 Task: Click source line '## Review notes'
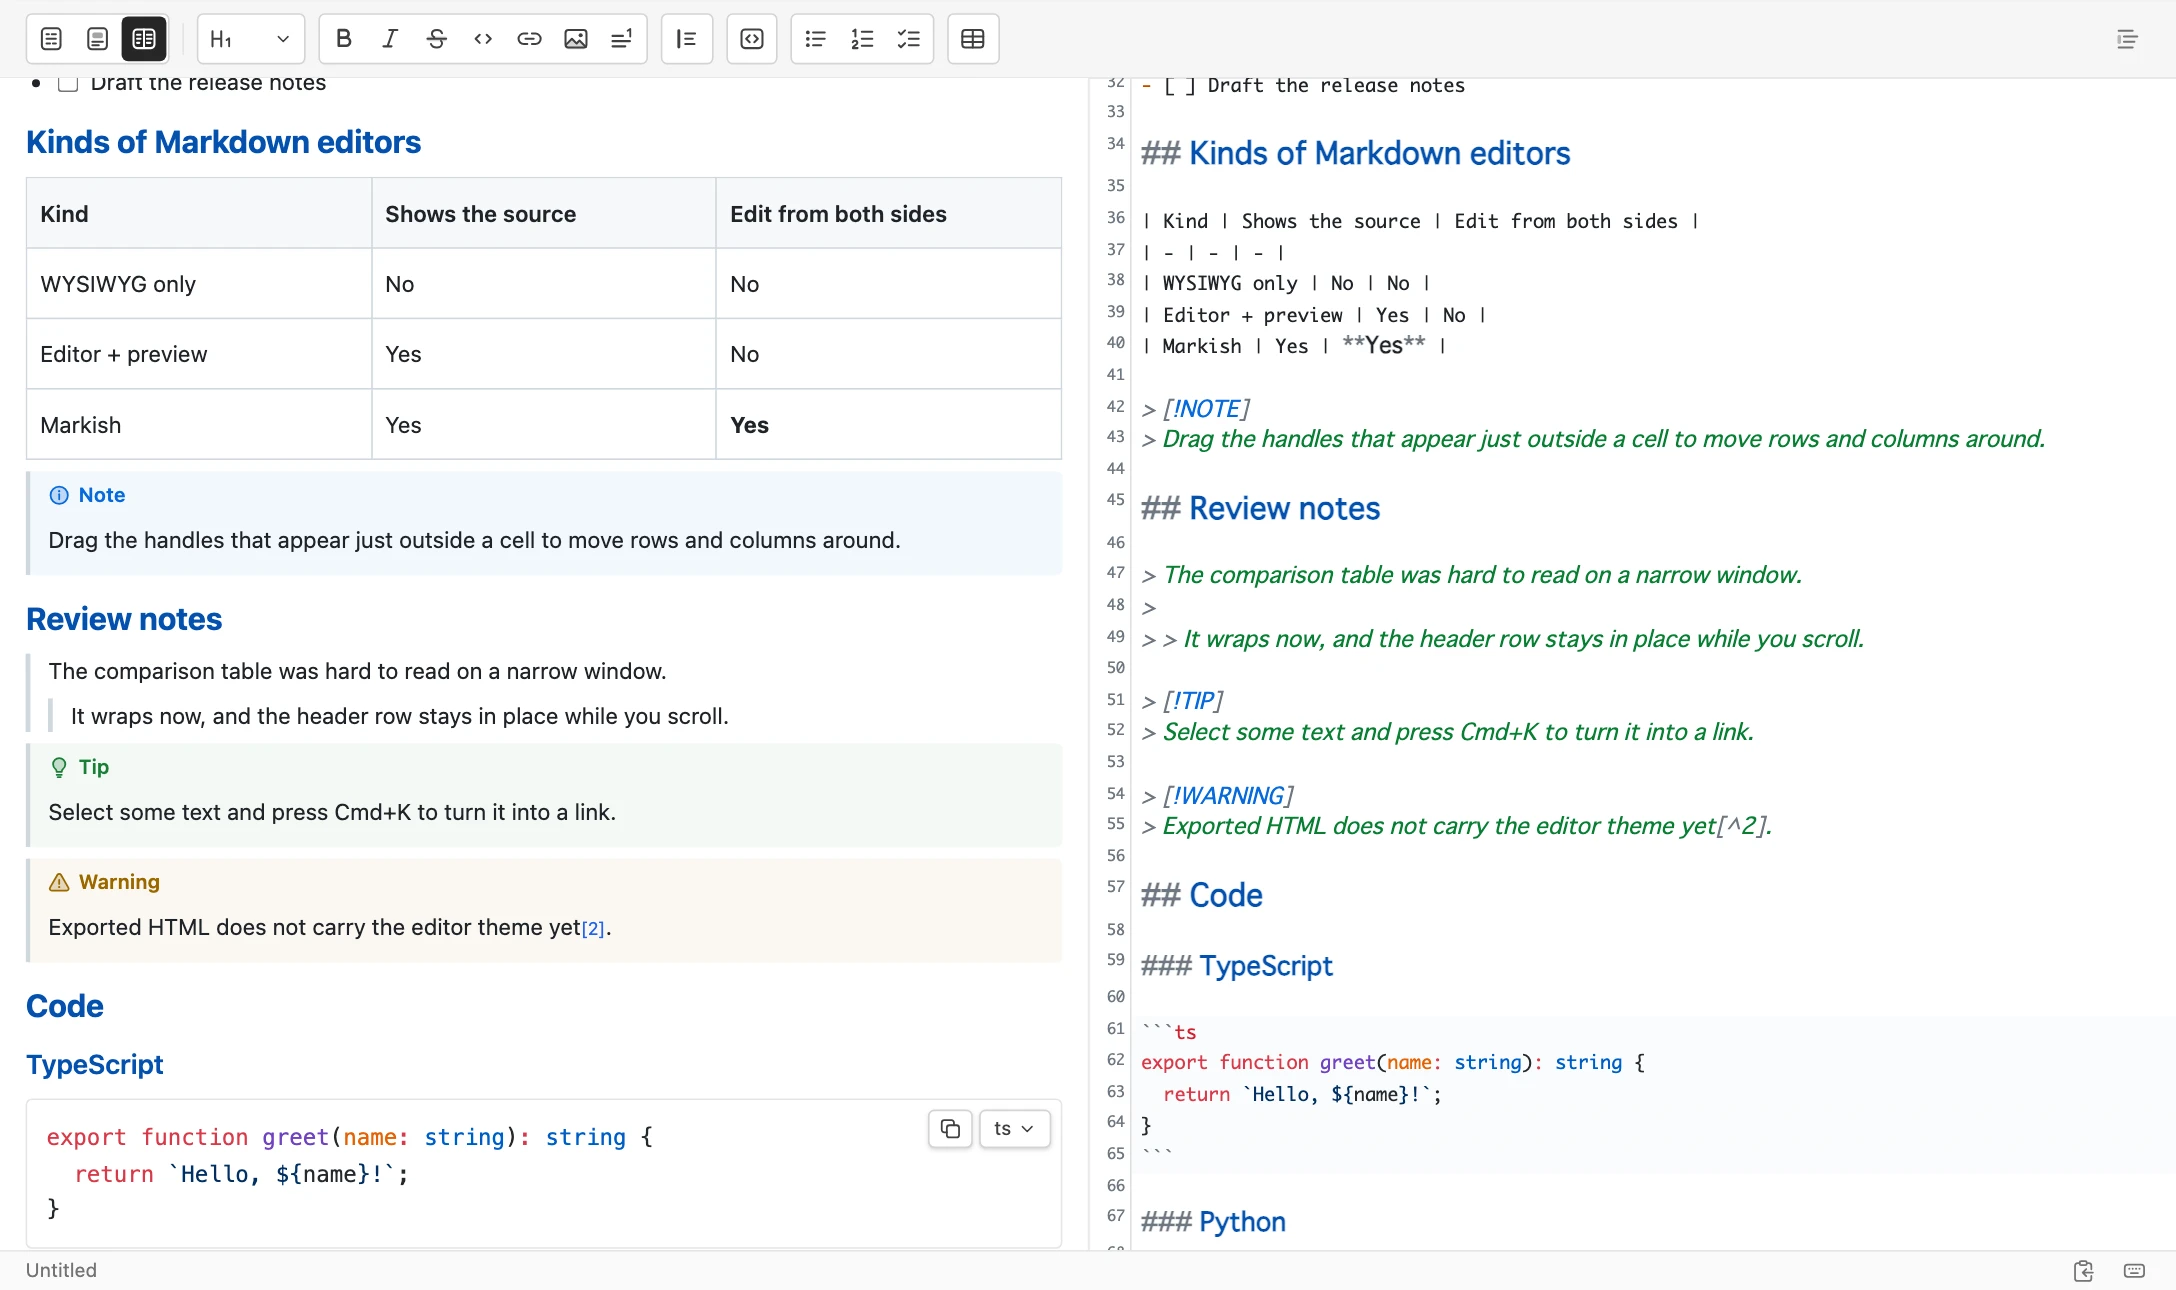(1260, 508)
